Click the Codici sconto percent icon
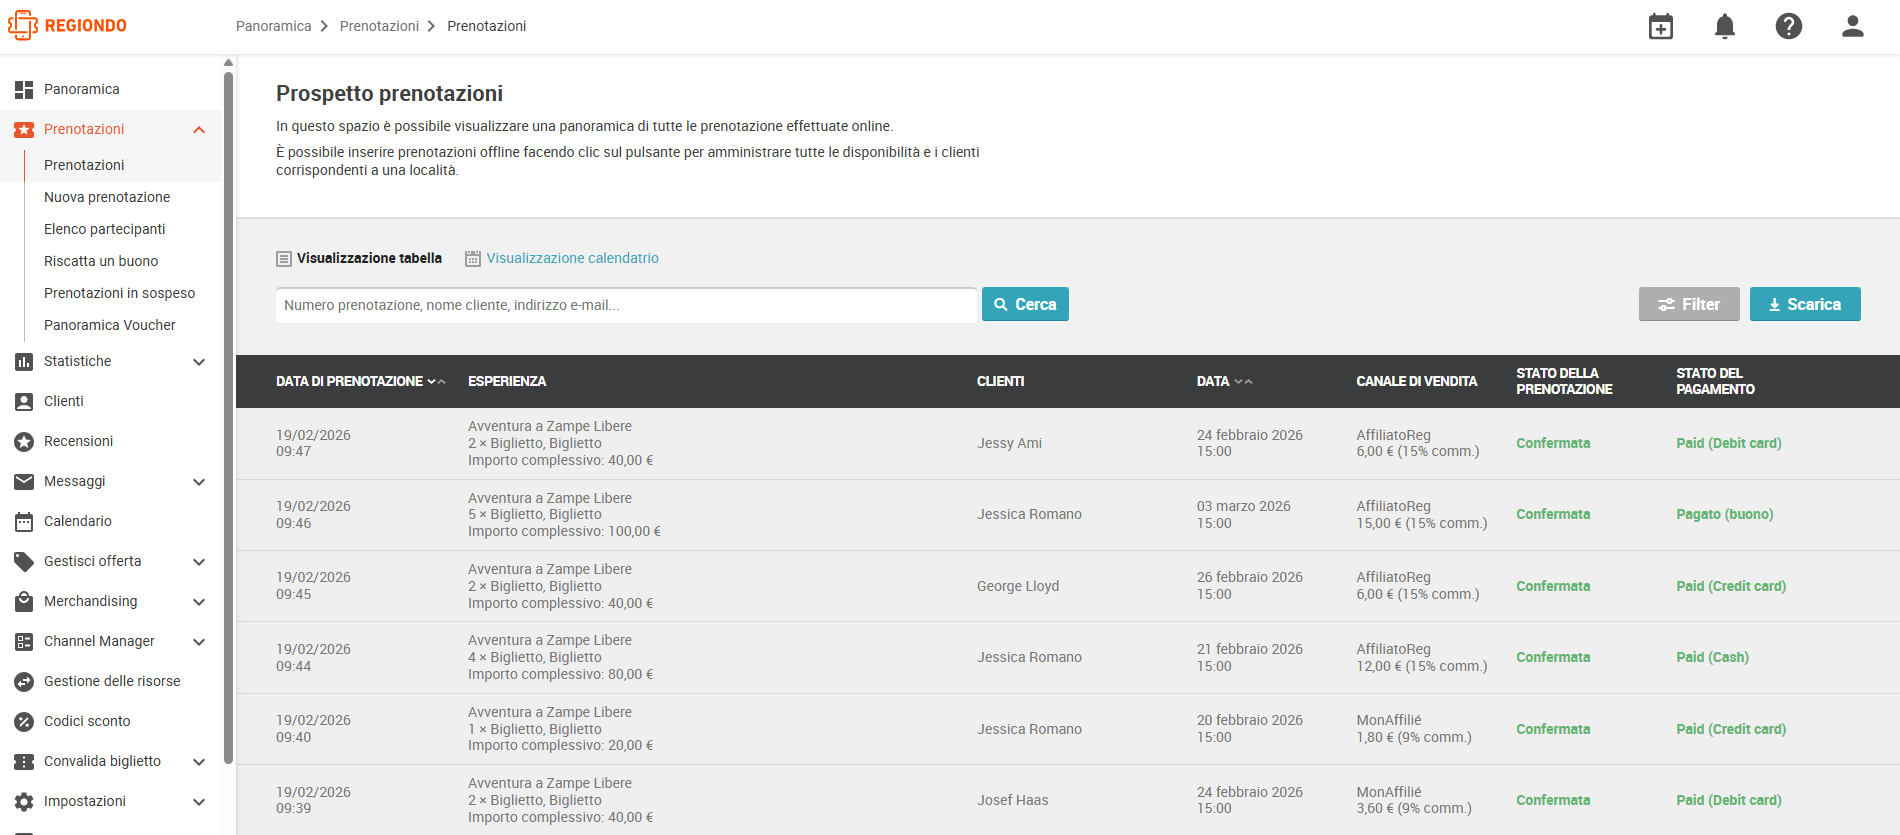The height and width of the screenshot is (835, 1900). (x=24, y=721)
